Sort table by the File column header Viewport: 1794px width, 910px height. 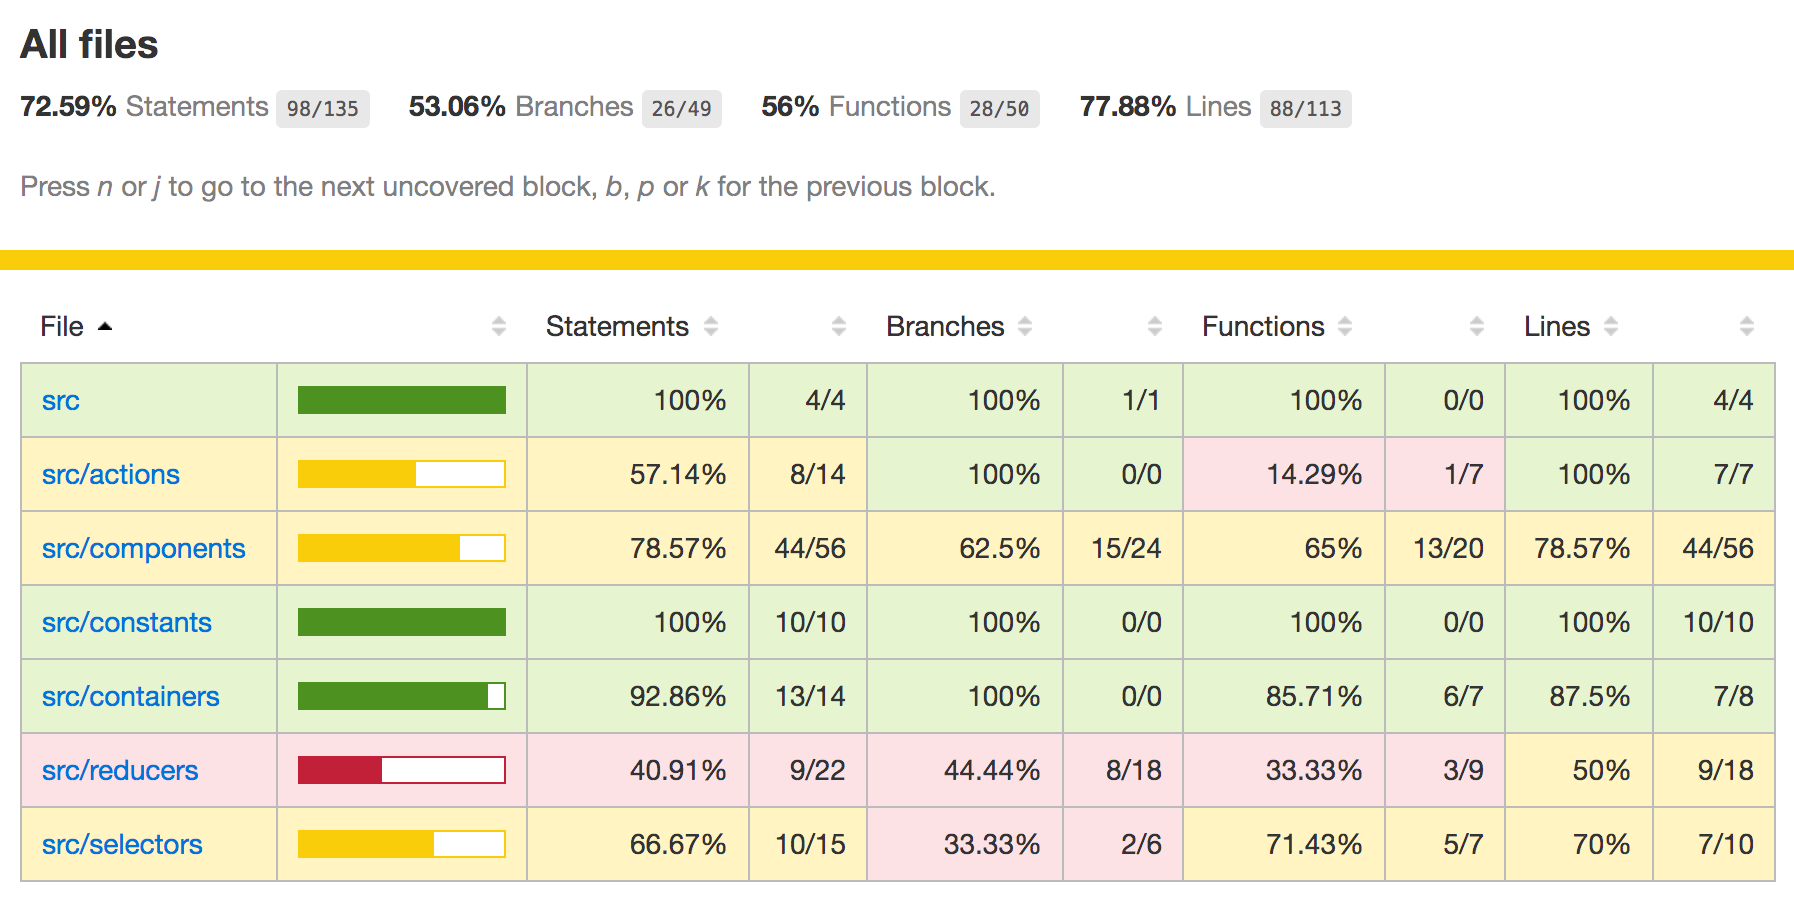[62, 327]
